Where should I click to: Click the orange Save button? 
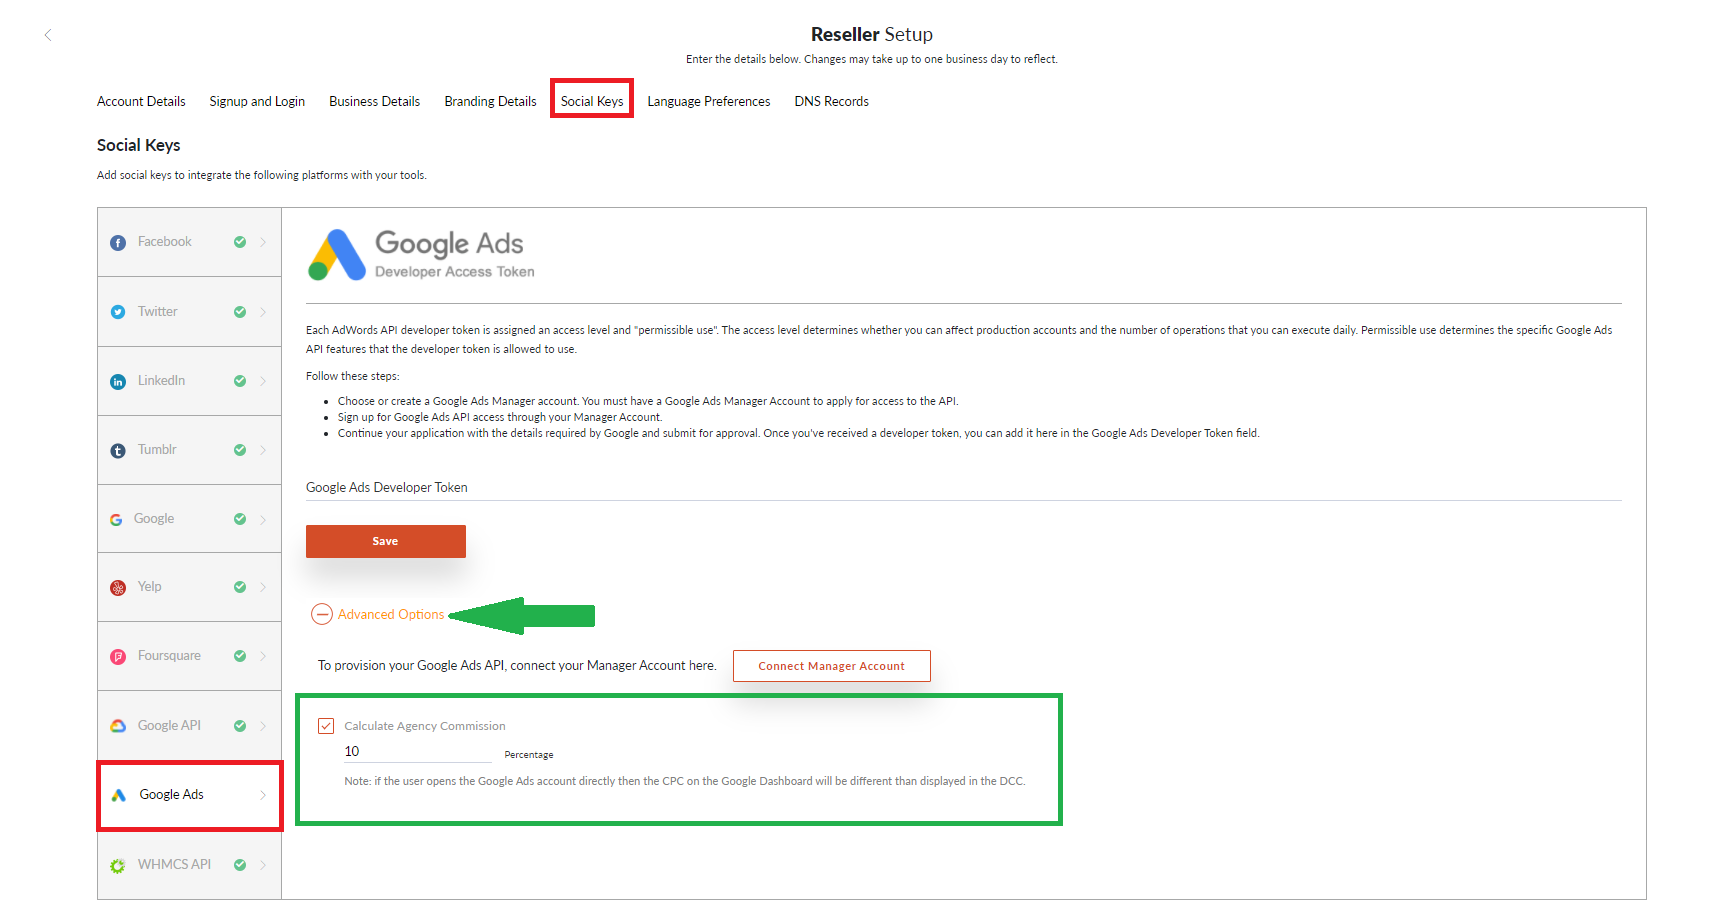click(x=386, y=541)
